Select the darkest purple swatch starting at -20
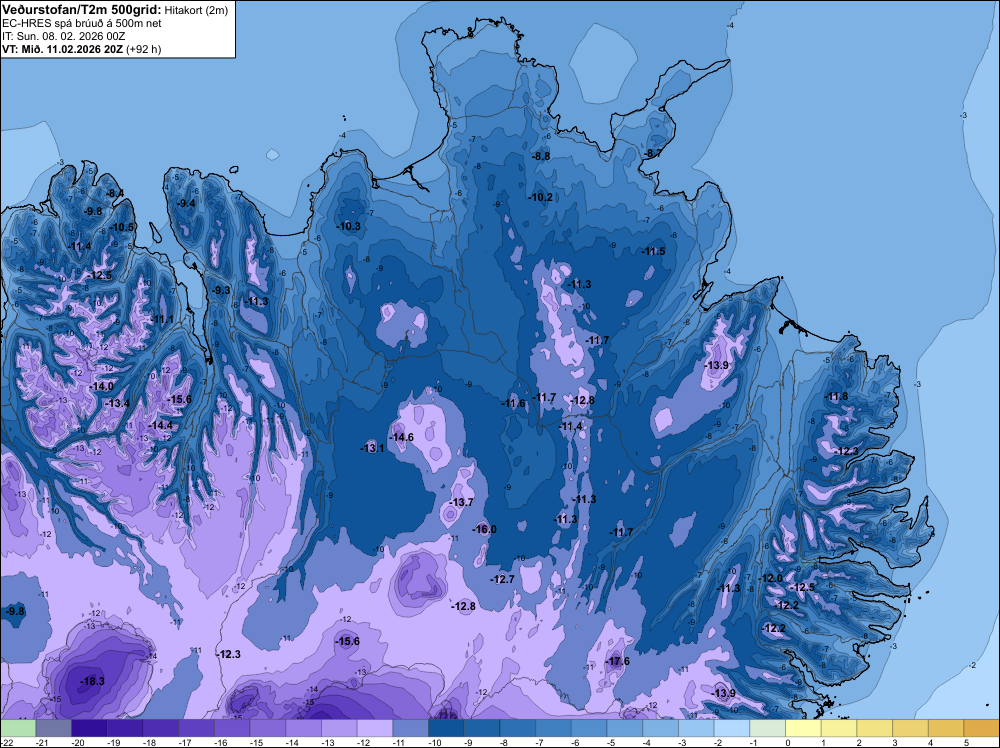This screenshot has width=1000, height=748. click(89, 728)
